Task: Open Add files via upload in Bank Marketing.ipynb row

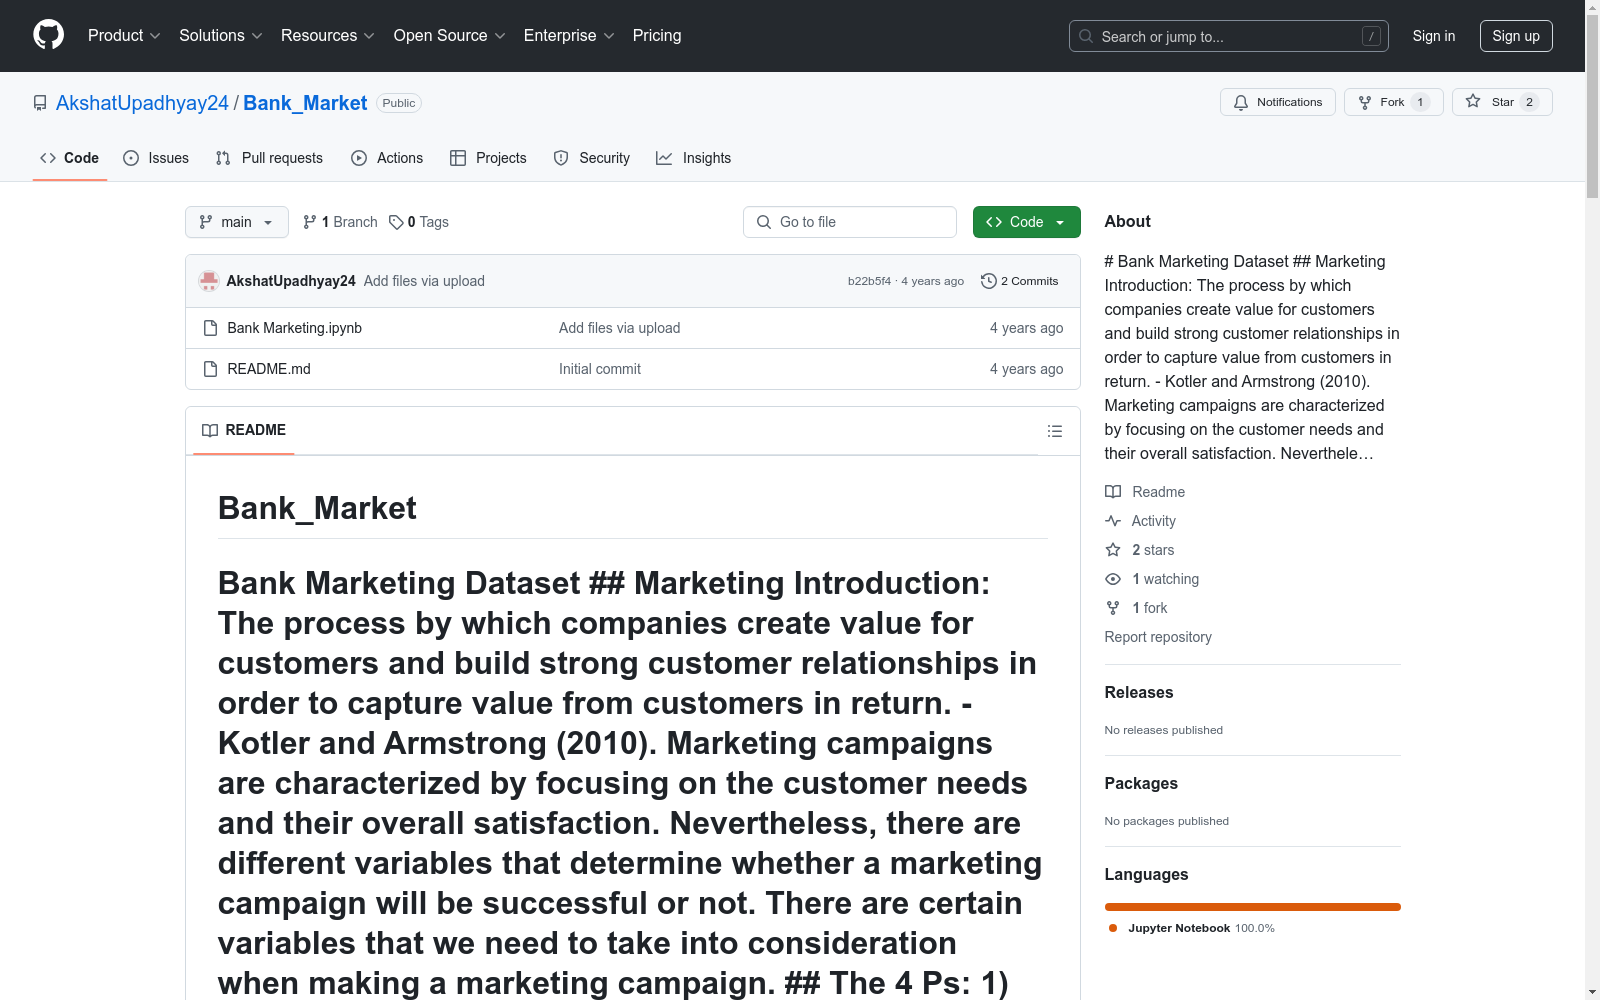Action: tap(620, 328)
